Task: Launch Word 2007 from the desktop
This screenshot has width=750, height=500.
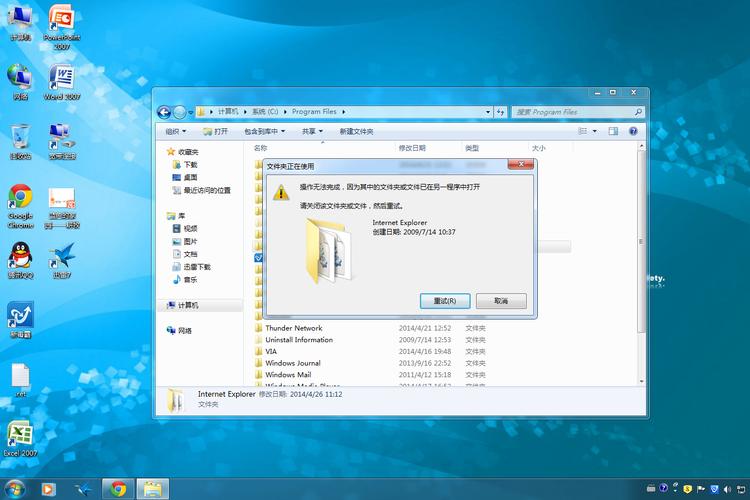Action: click(61, 80)
